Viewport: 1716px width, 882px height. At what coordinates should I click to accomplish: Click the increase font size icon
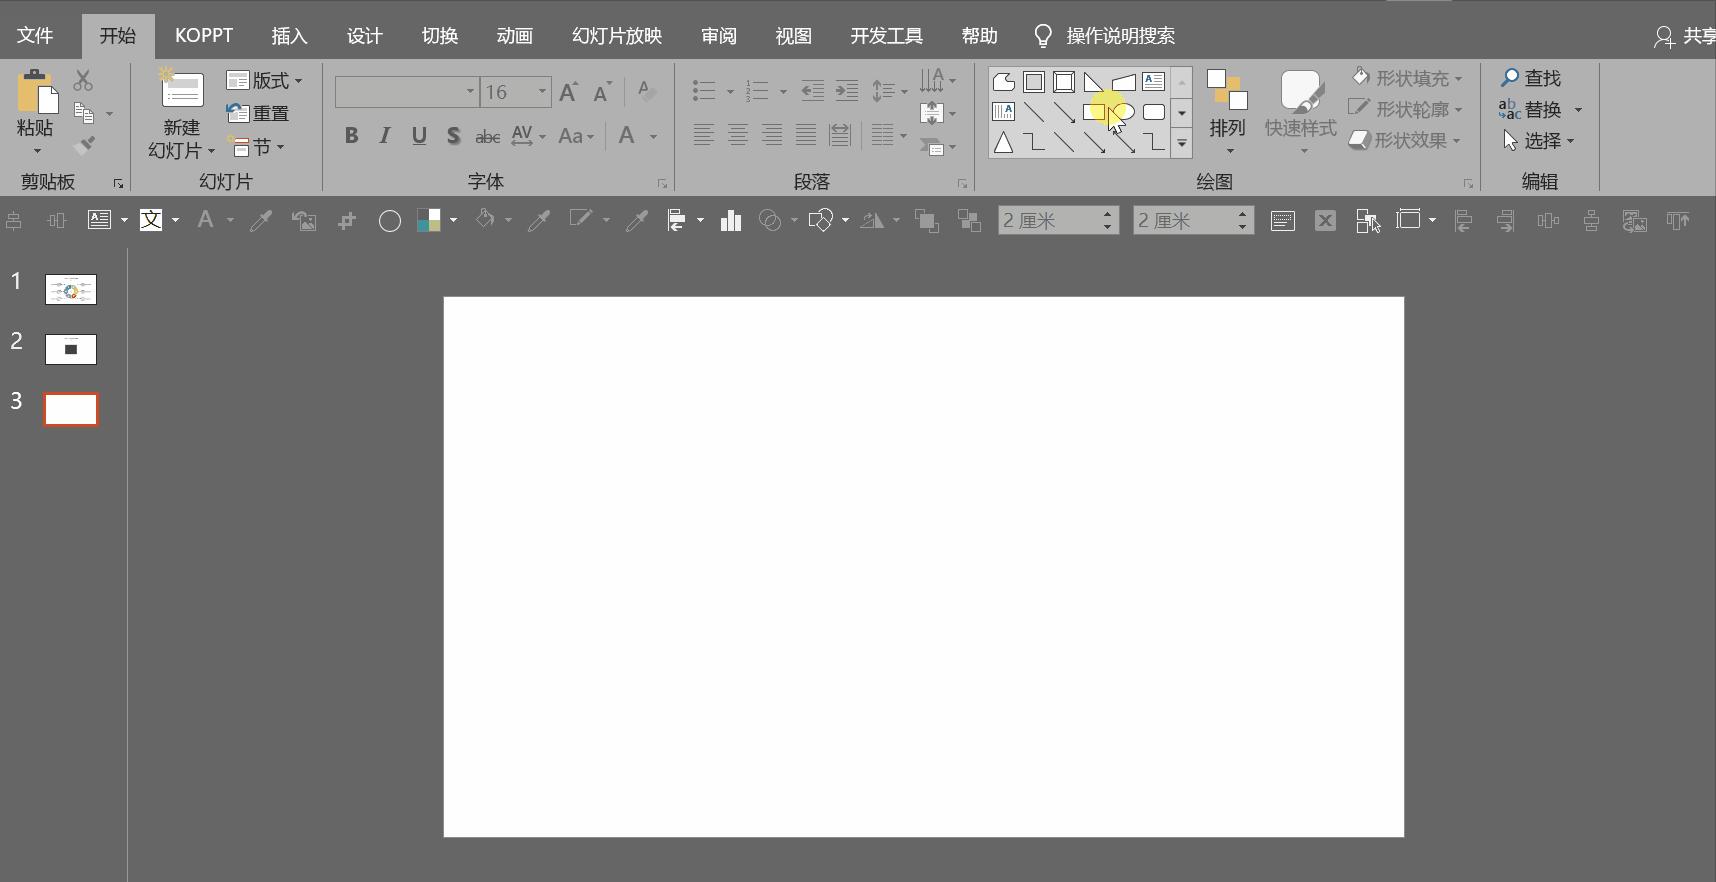coord(568,93)
